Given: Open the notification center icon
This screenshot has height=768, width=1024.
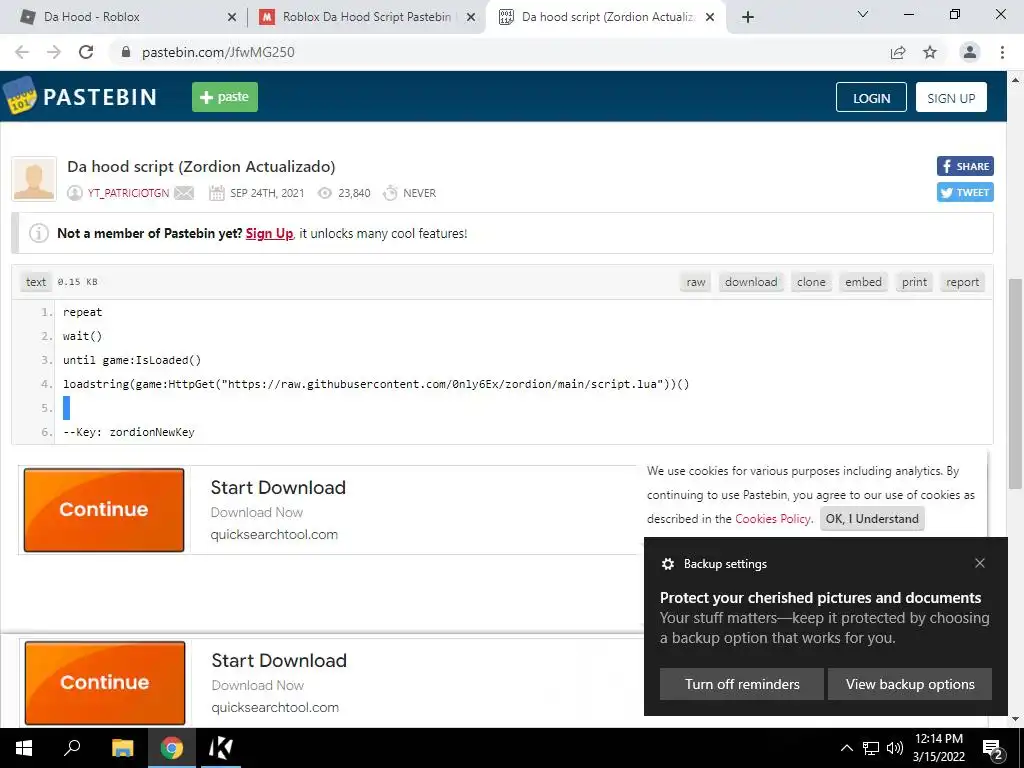Looking at the screenshot, I should click(x=993, y=749).
